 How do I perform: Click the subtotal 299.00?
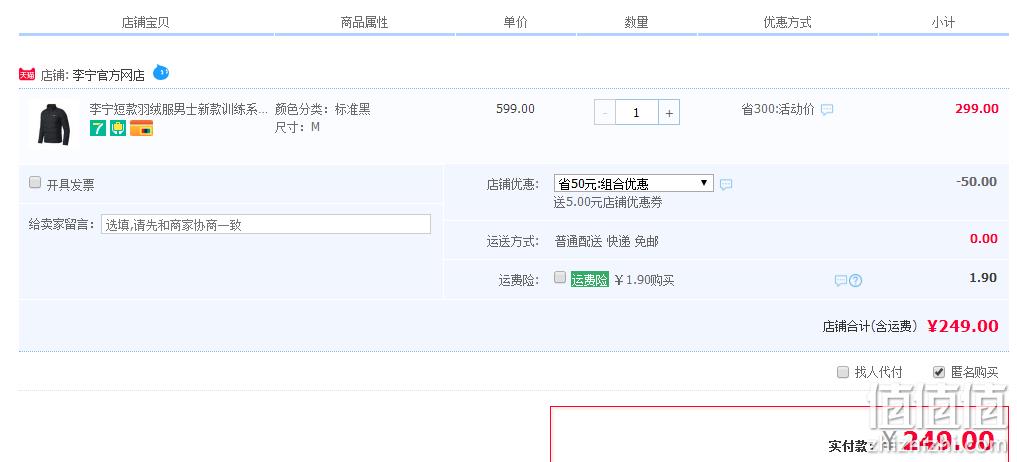click(977, 109)
